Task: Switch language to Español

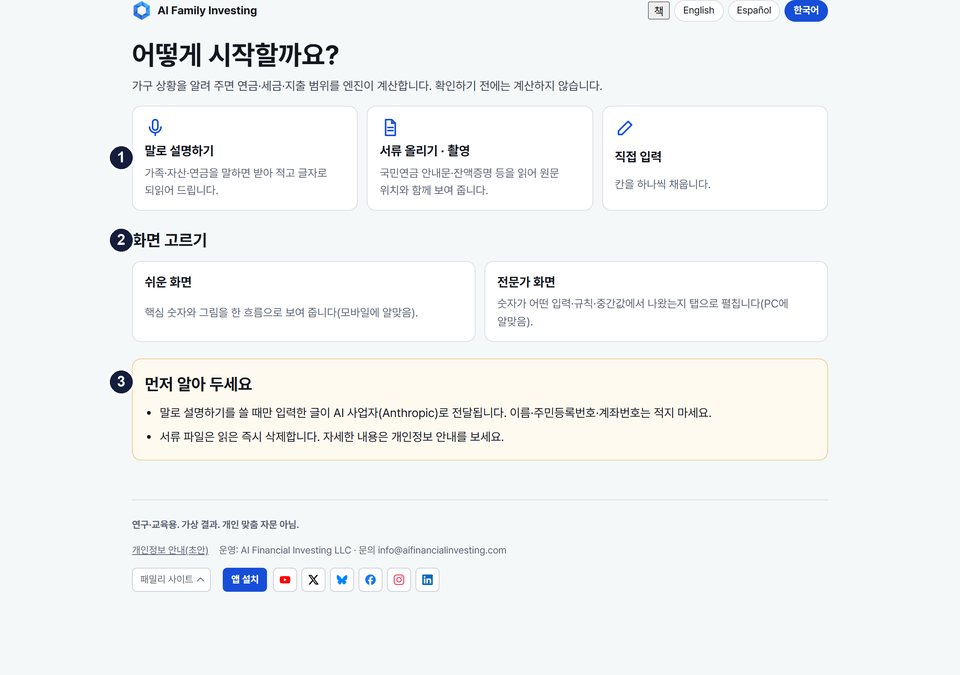Action: click(x=754, y=10)
